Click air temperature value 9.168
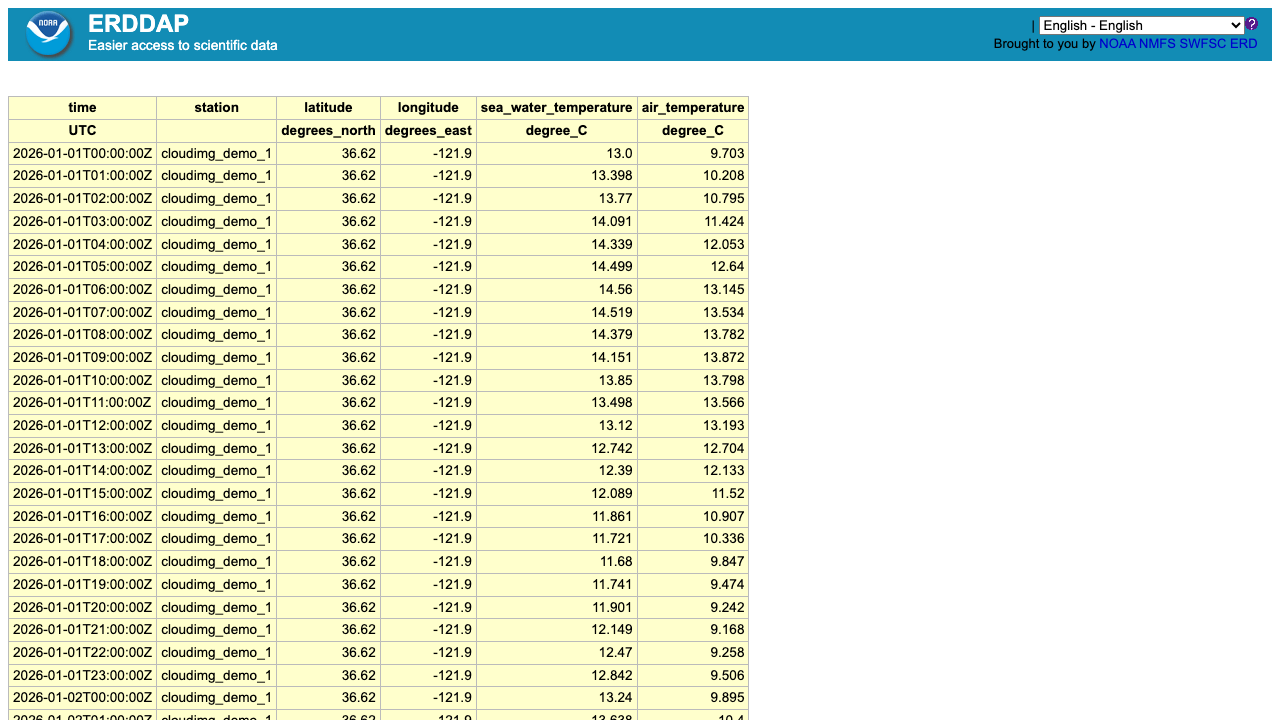Image resolution: width=1280 pixels, height=720 pixels. click(x=693, y=630)
